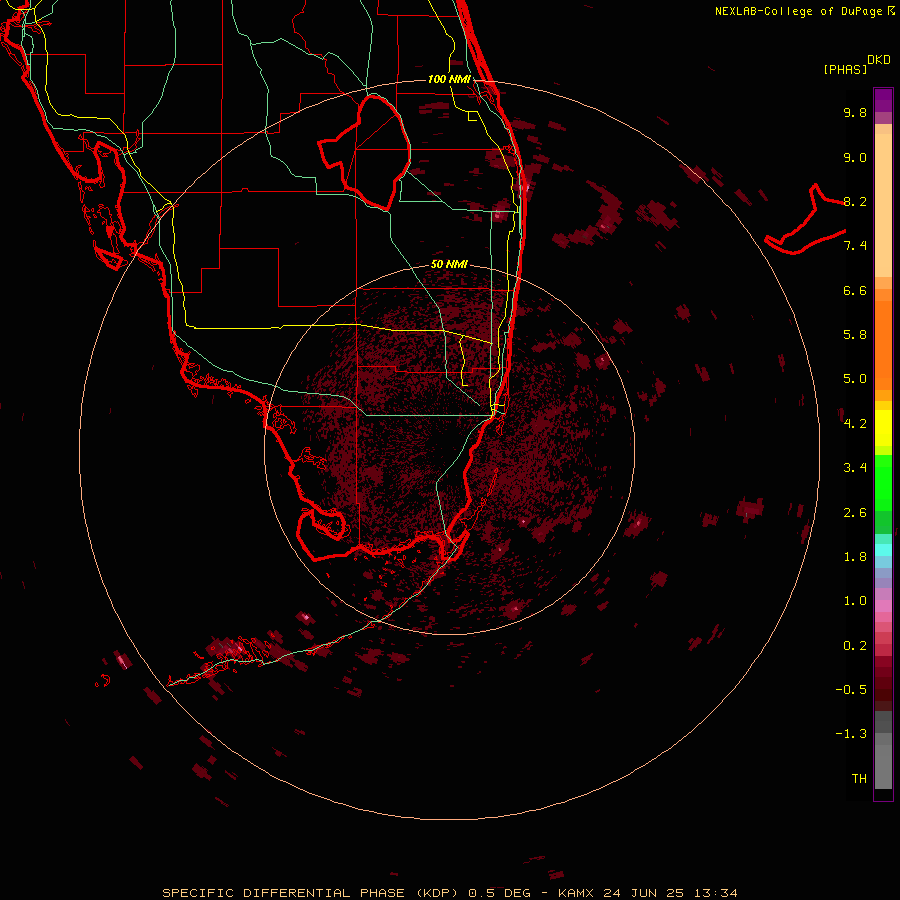Click the 5.0 scale label
Screen dimensions: 900x900
point(855,379)
